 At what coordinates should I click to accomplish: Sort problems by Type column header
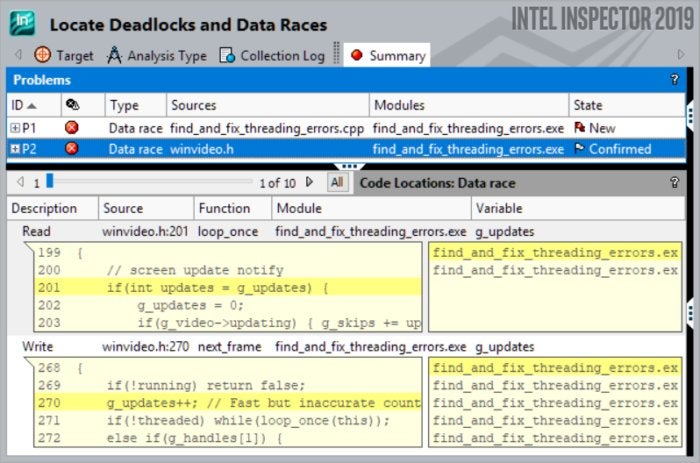point(136,105)
